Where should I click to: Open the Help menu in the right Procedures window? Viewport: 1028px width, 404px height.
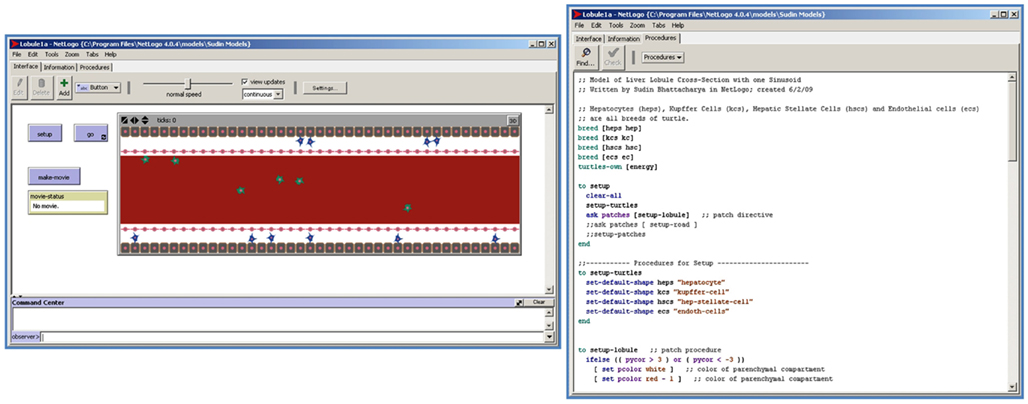(678, 25)
